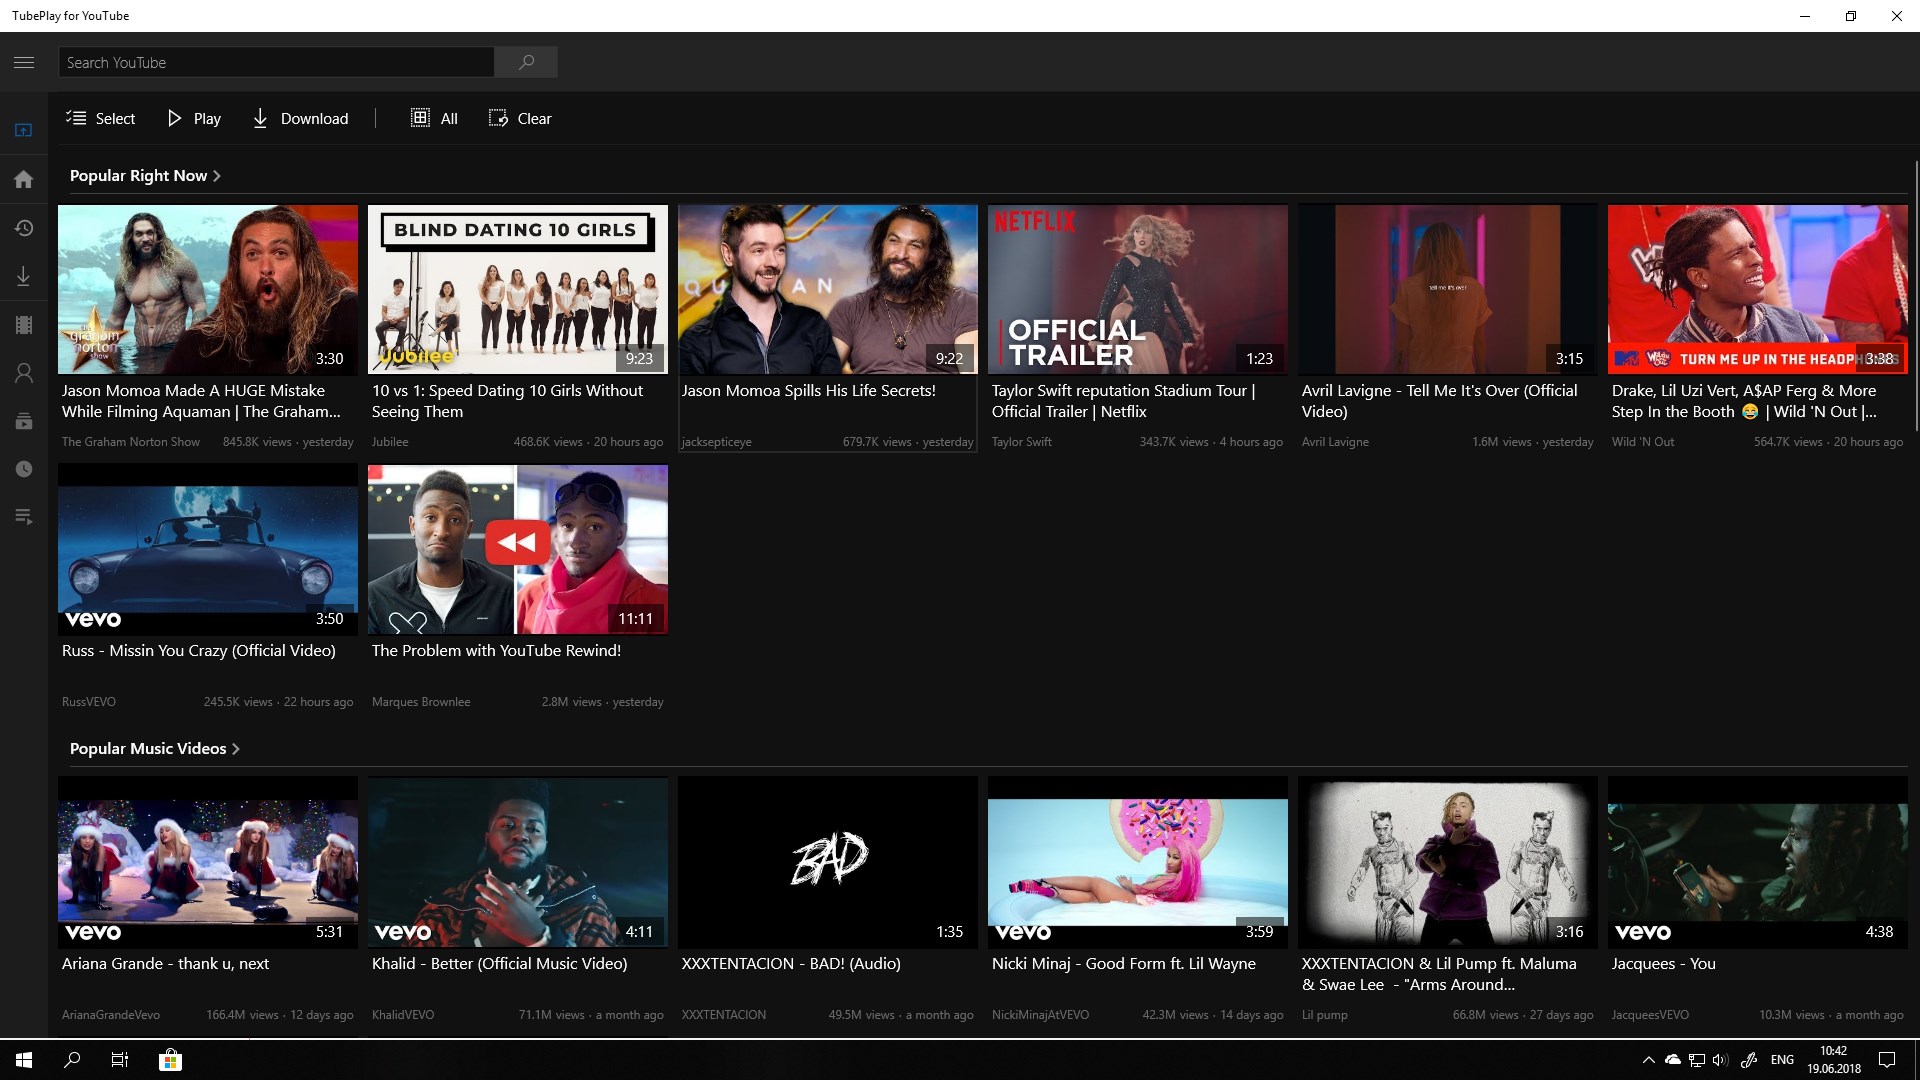Open the account profile sidebar icon
This screenshot has height=1080, width=1920.
[x=24, y=373]
